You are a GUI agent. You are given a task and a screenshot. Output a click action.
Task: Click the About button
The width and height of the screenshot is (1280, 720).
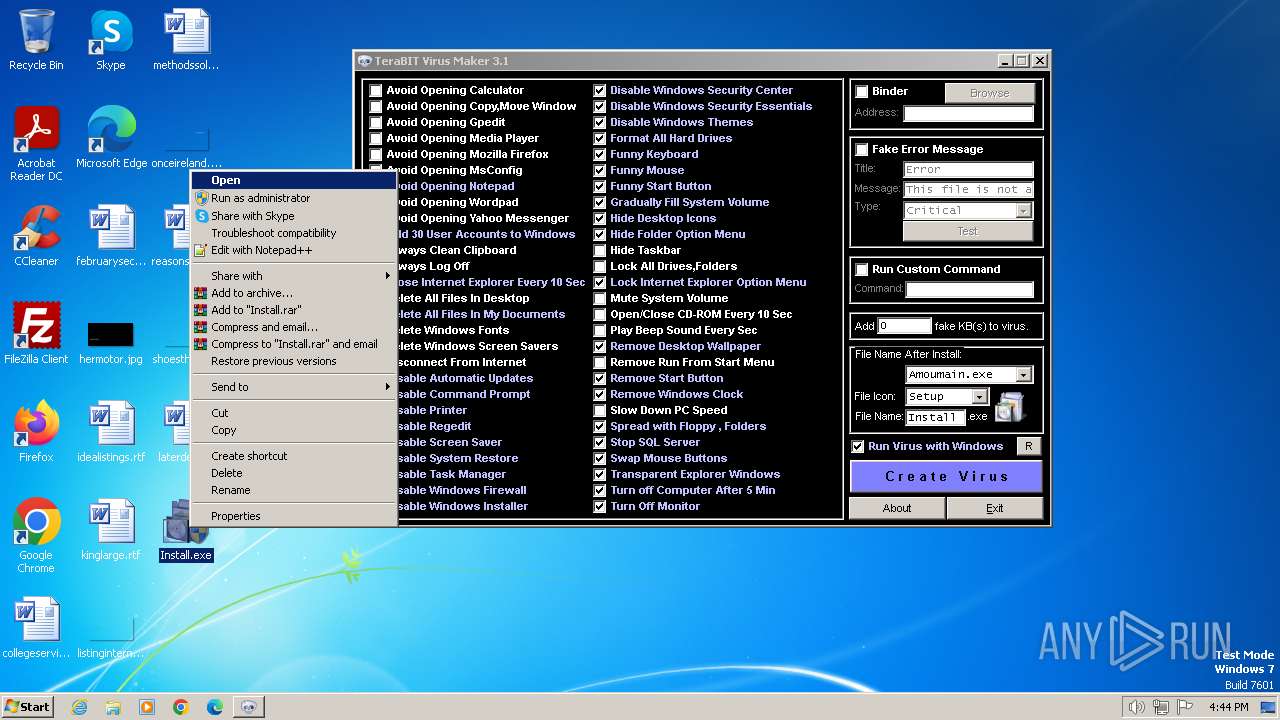pyautogui.click(x=897, y=508)
